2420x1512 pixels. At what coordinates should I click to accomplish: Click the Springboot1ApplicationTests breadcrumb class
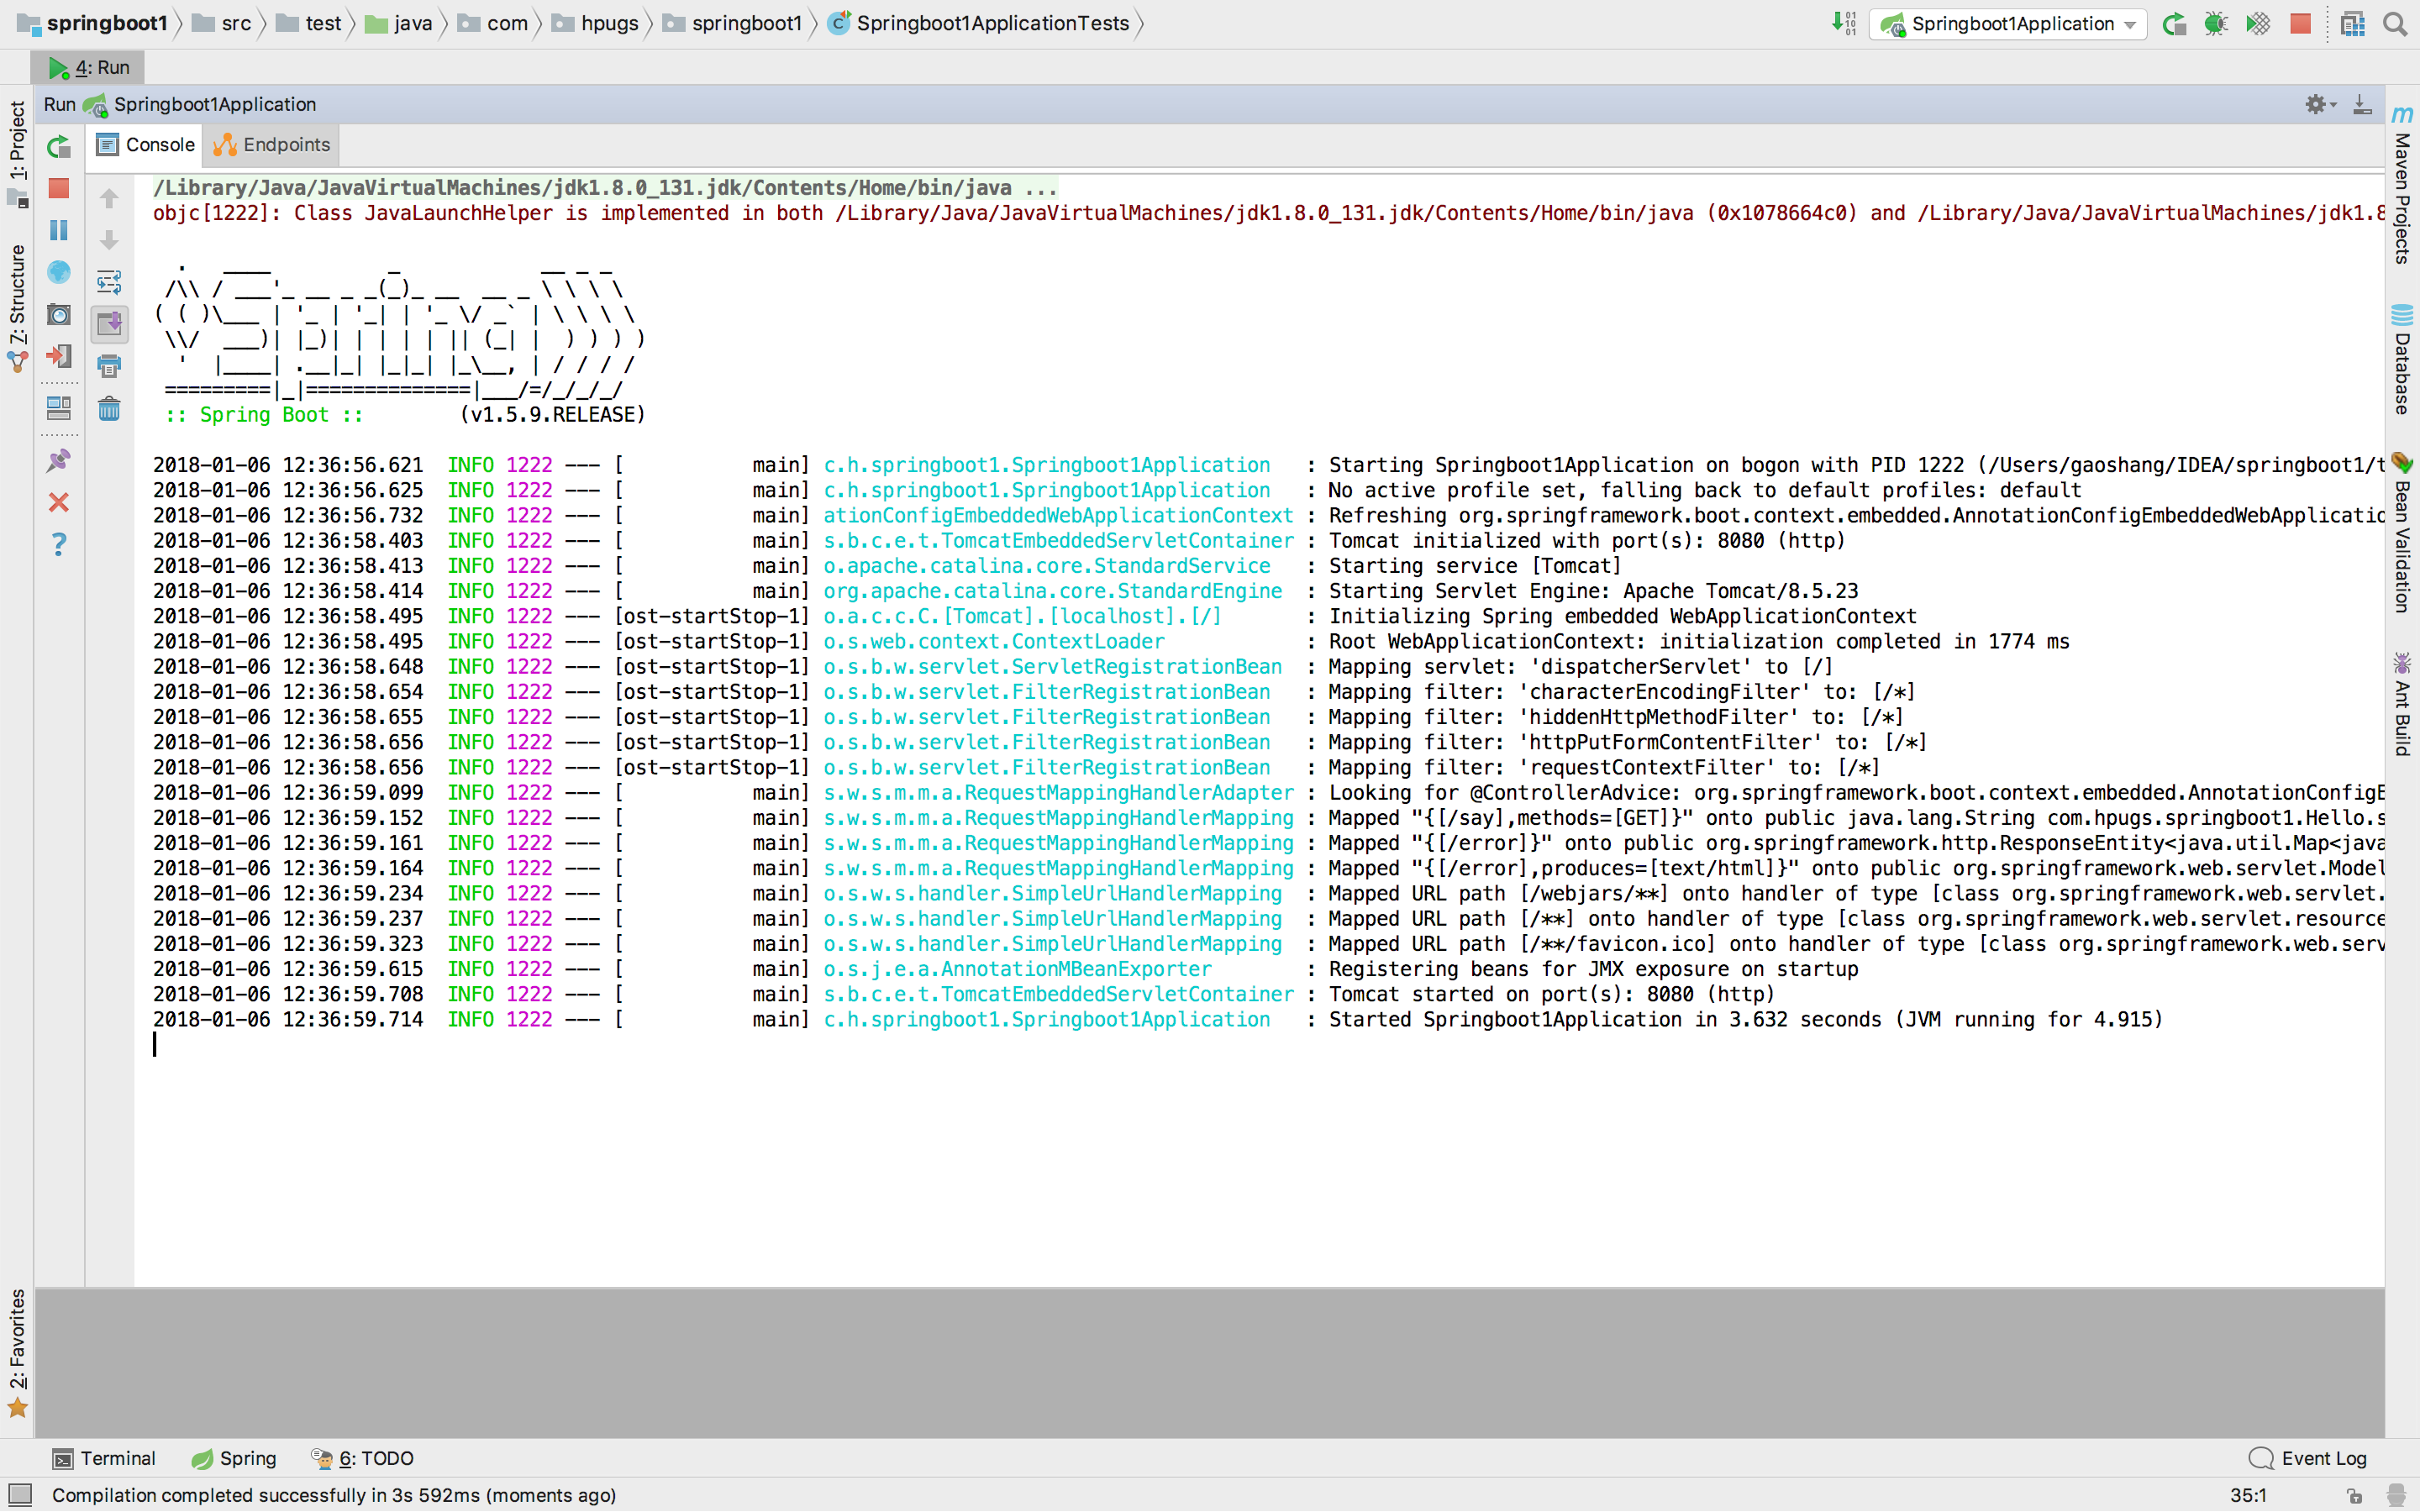pos(979,23)
